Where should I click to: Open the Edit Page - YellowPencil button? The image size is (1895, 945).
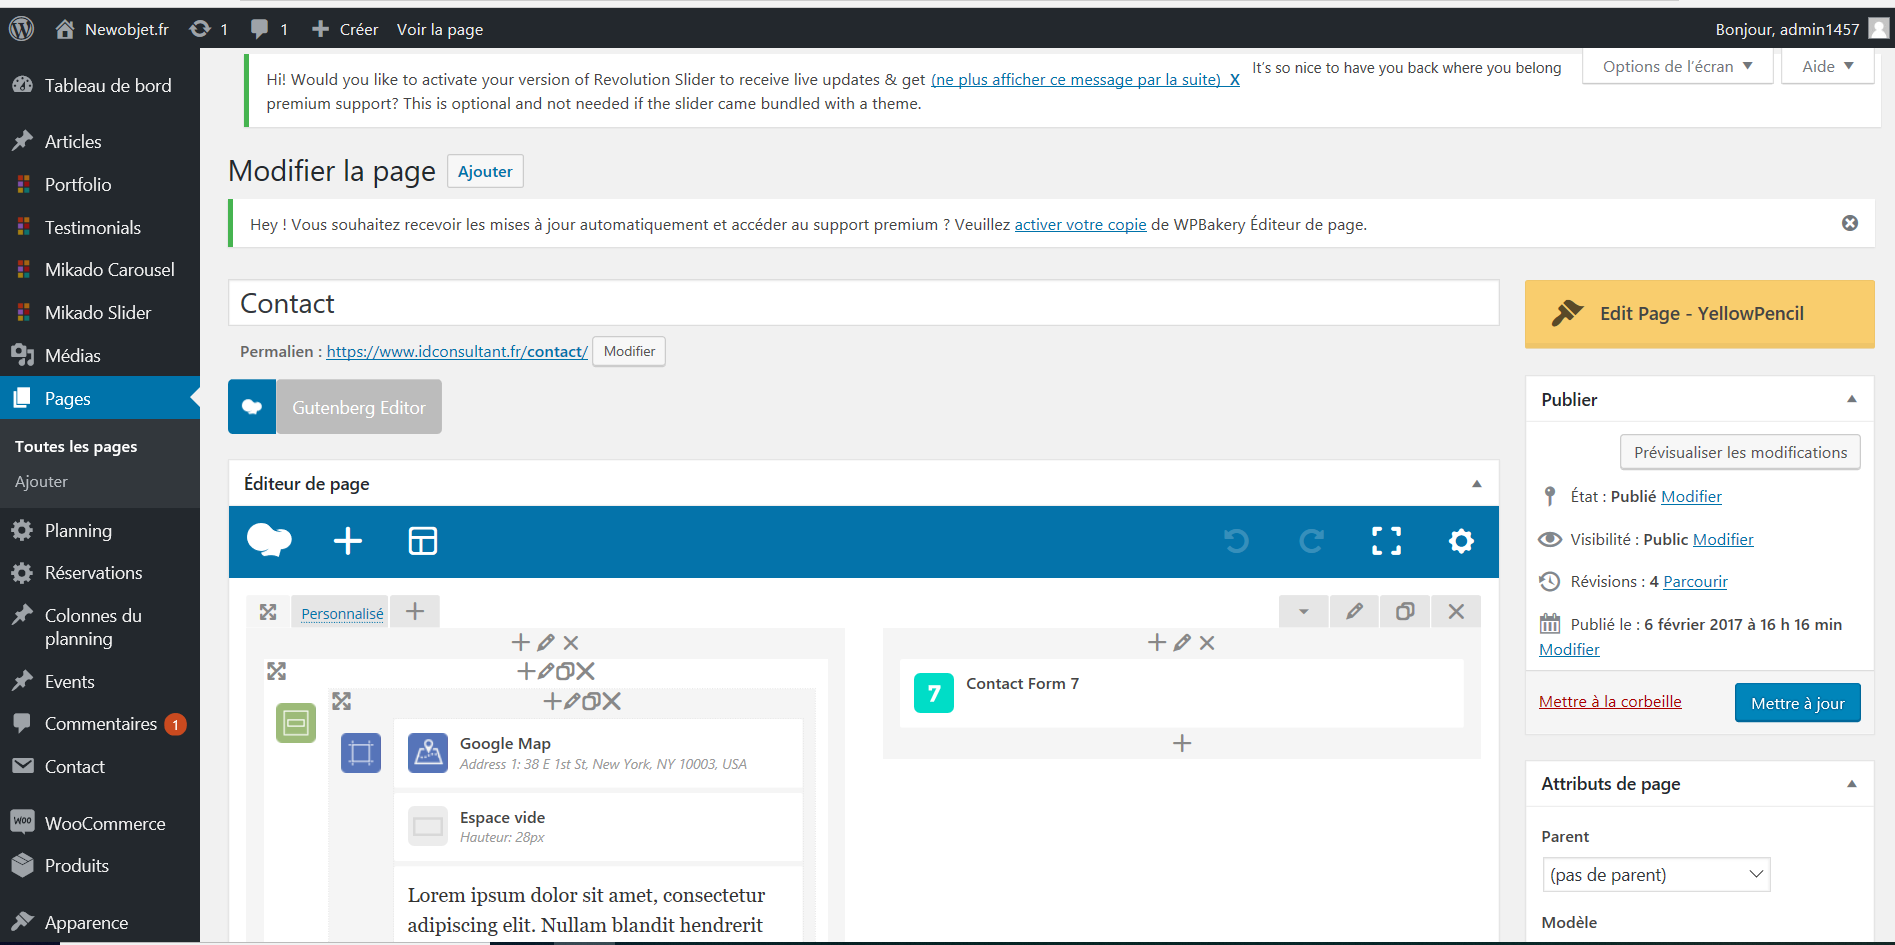pos(1699,314)
